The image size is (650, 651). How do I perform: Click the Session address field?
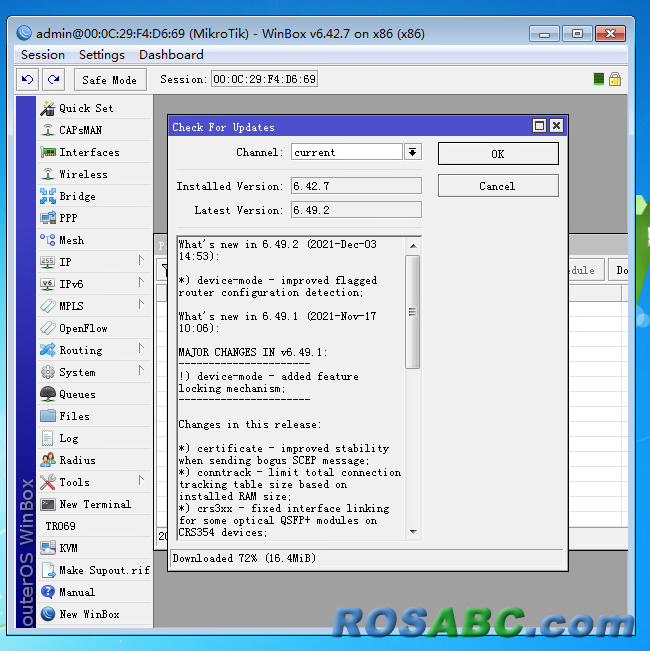point(264,79)
